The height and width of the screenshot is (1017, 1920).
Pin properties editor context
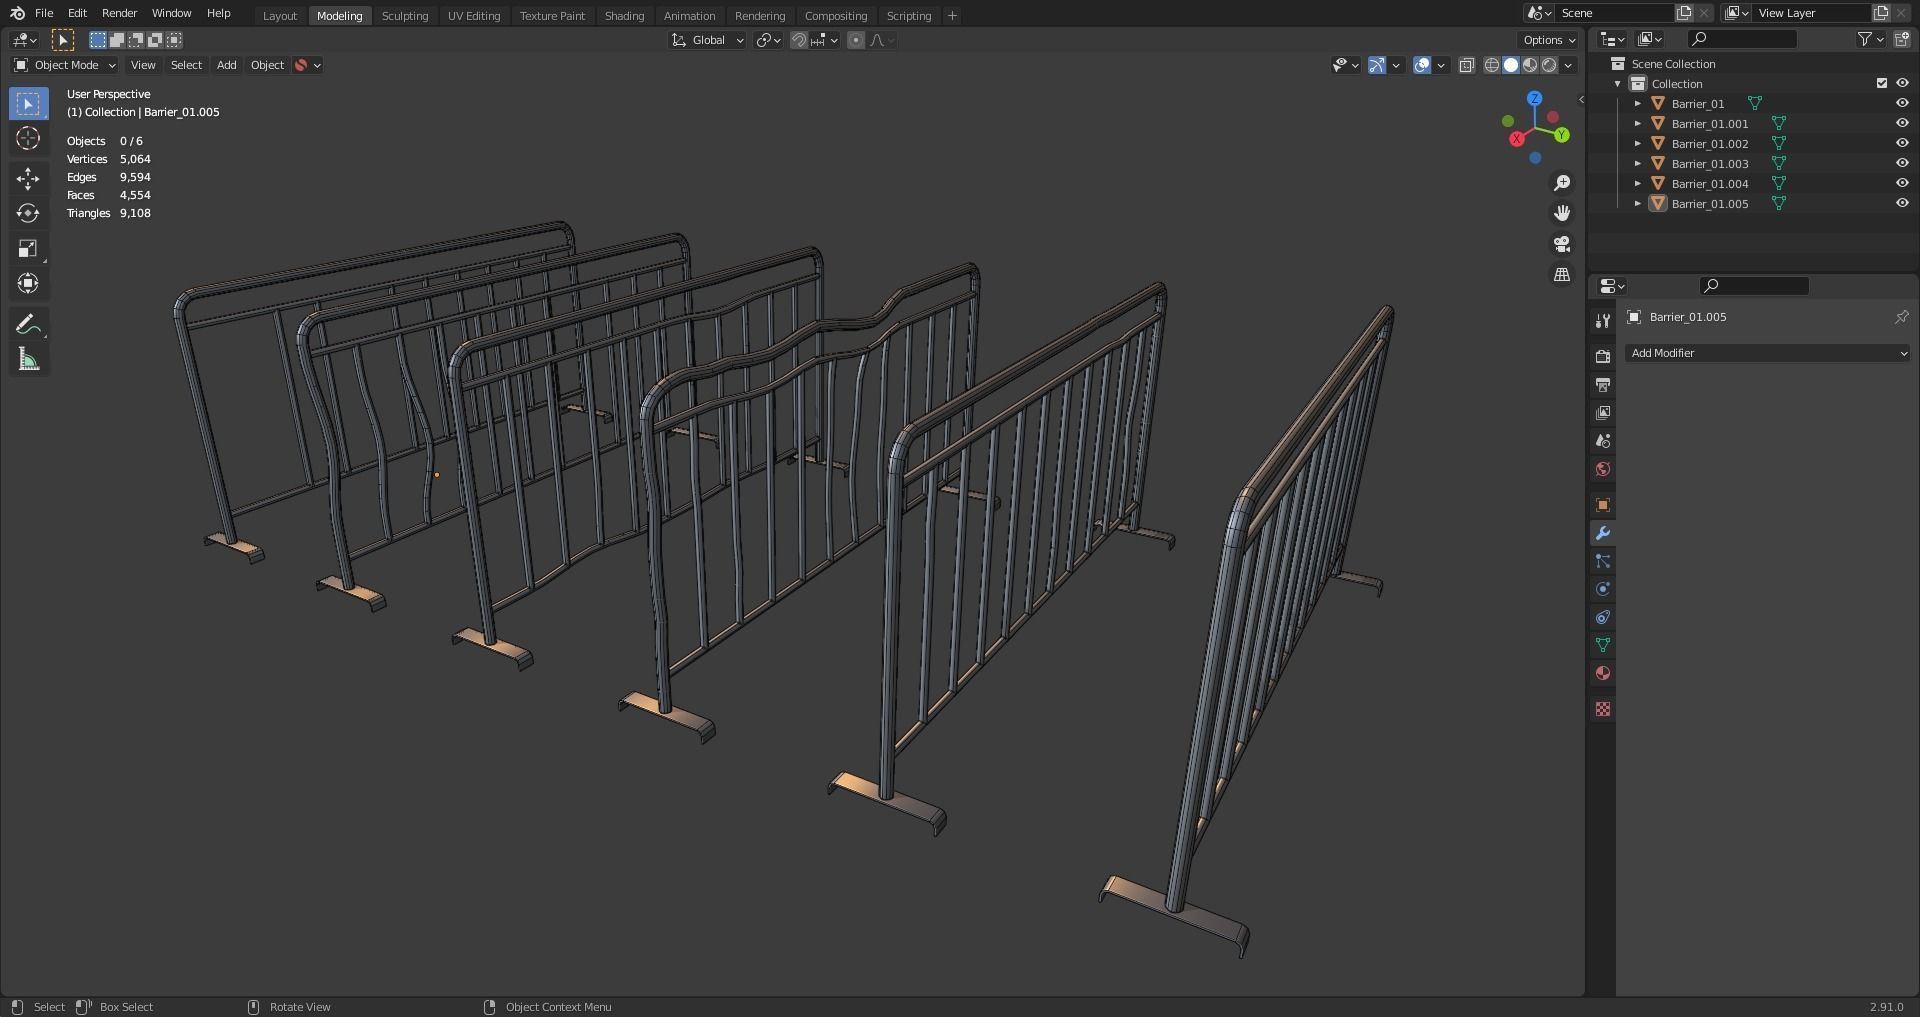click(1901, 317)
